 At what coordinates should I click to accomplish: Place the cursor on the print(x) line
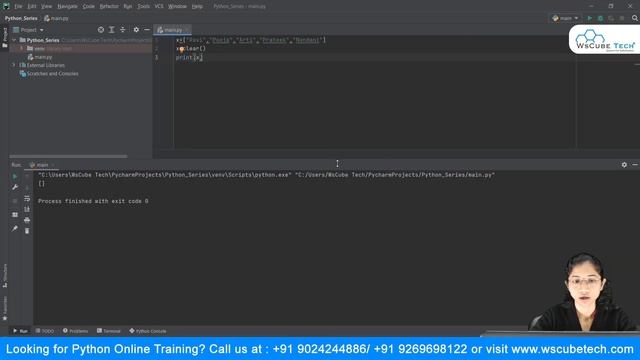point(189,58)
